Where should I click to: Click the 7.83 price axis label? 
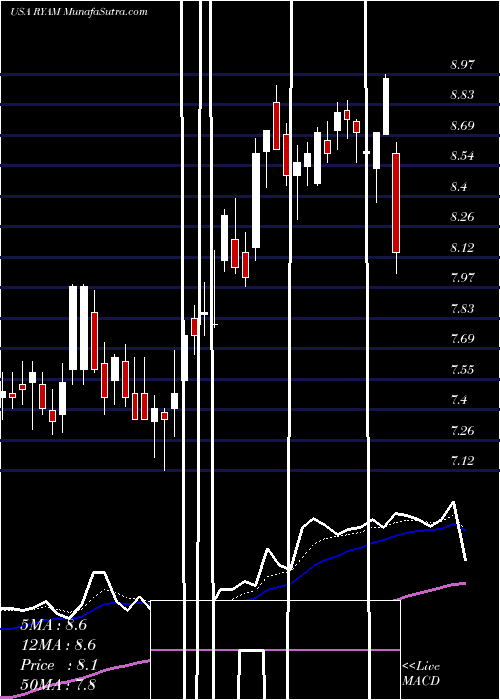coord(462,308)
